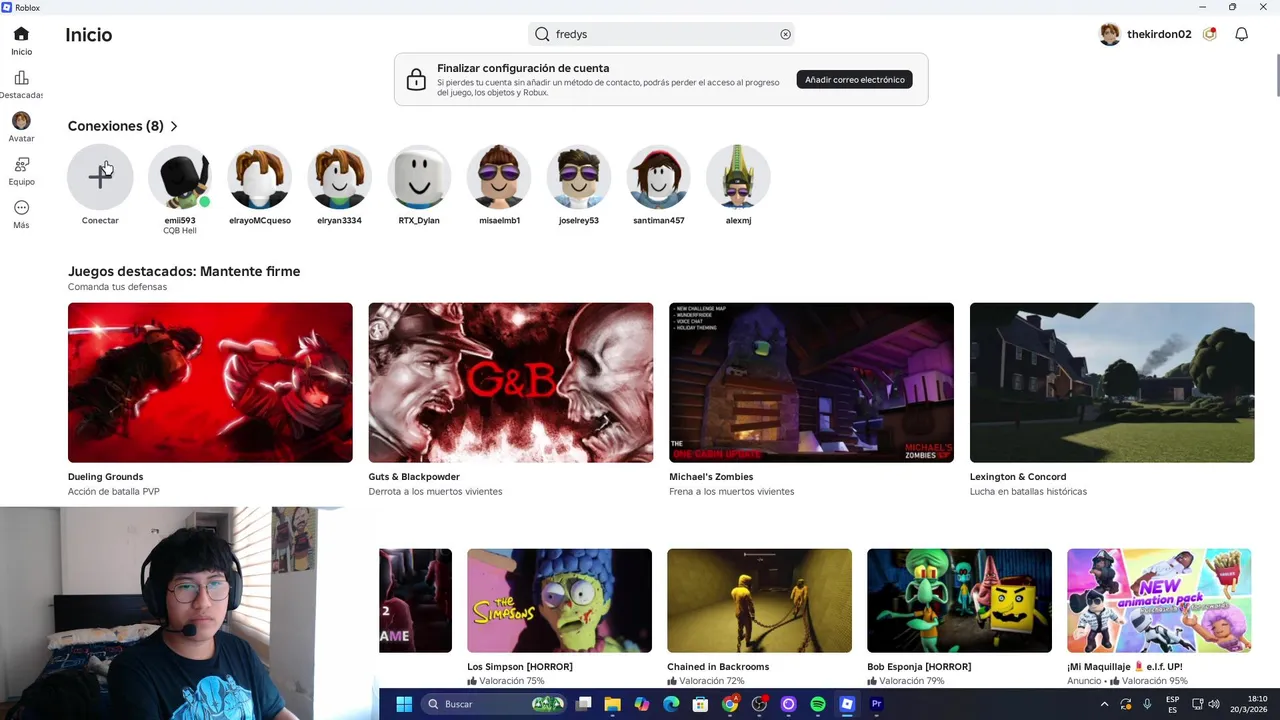Click the padlock icon in account banner
This screenshot has width=1280, height=720.
point(416,79)
